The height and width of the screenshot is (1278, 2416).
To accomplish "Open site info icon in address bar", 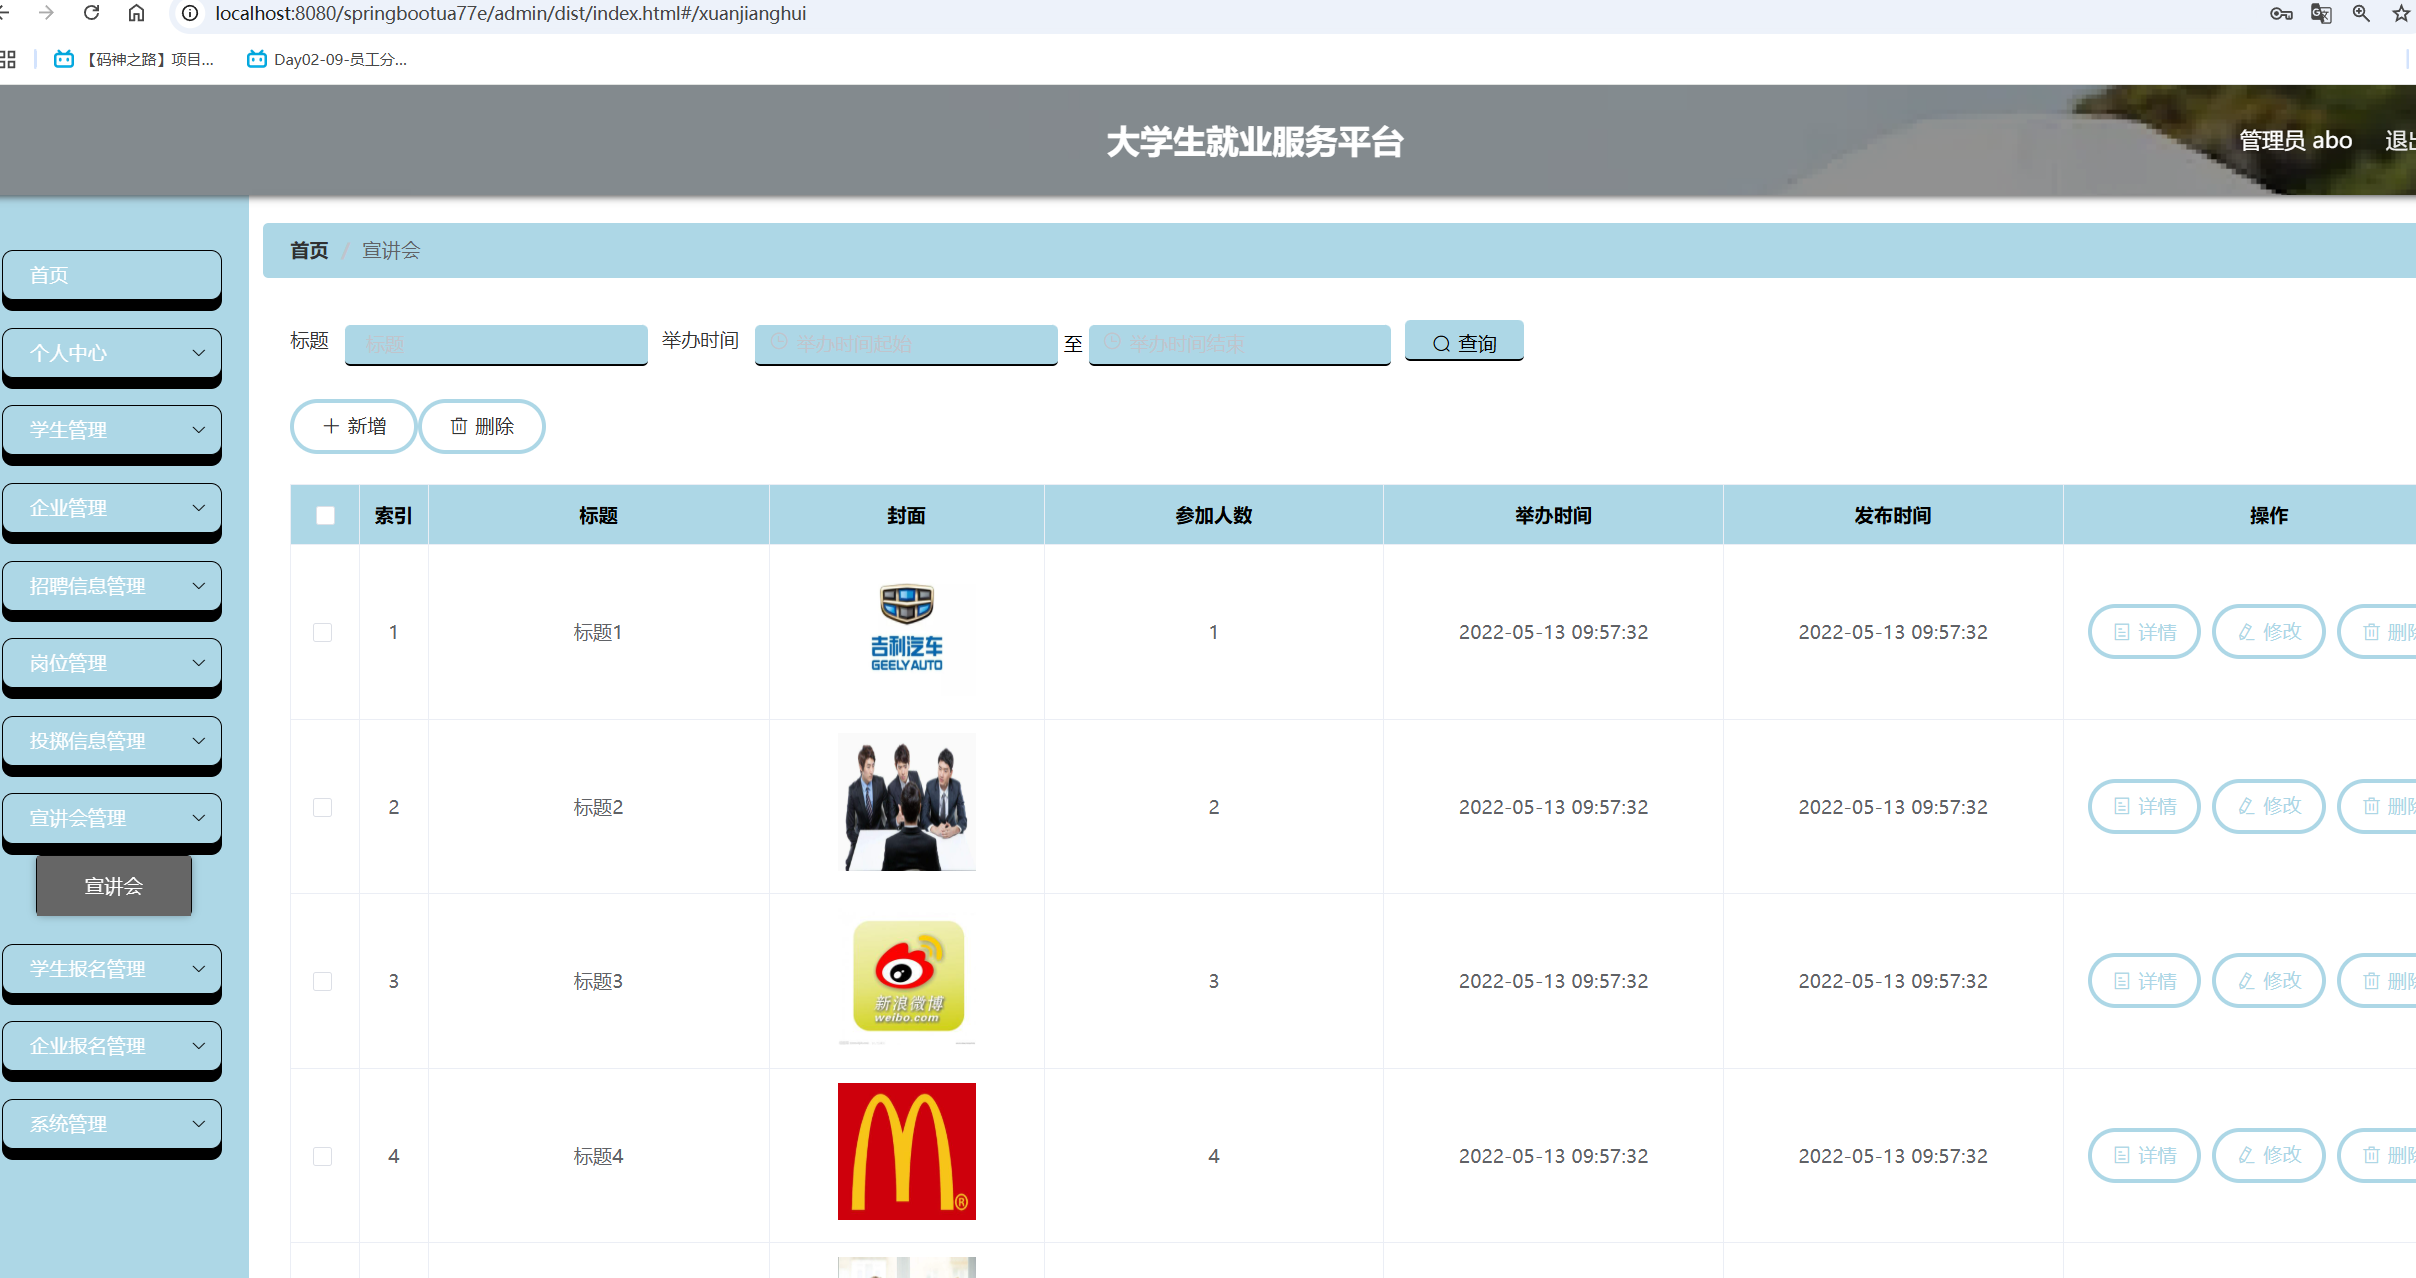I will pyautogui.click(x=190, y=13).
